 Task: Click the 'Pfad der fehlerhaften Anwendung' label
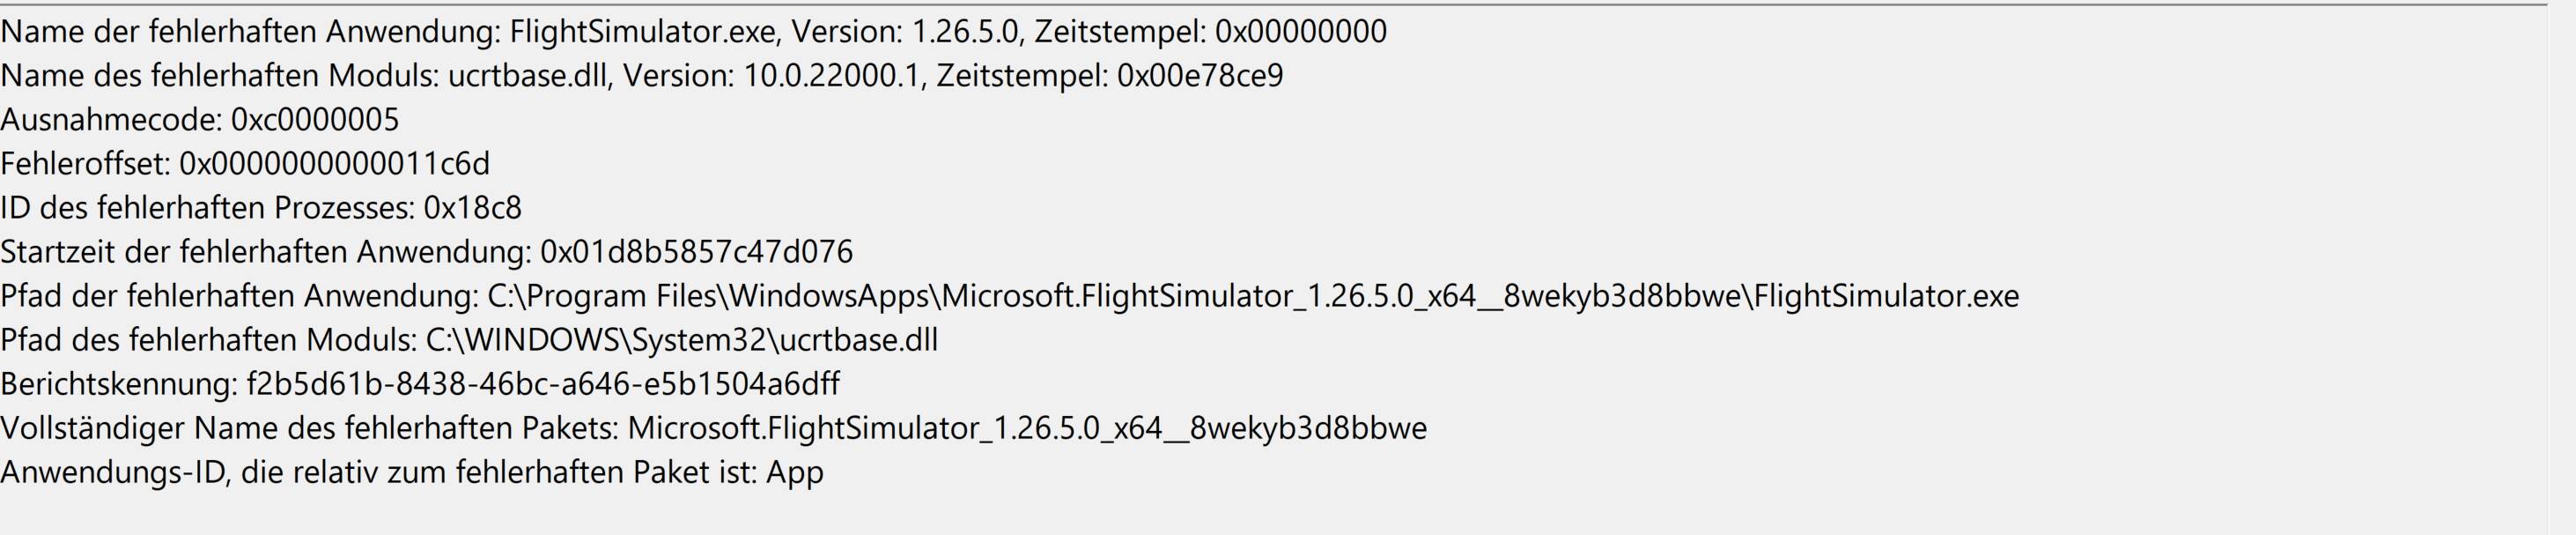pyautogui.click(x=239, y=296)
